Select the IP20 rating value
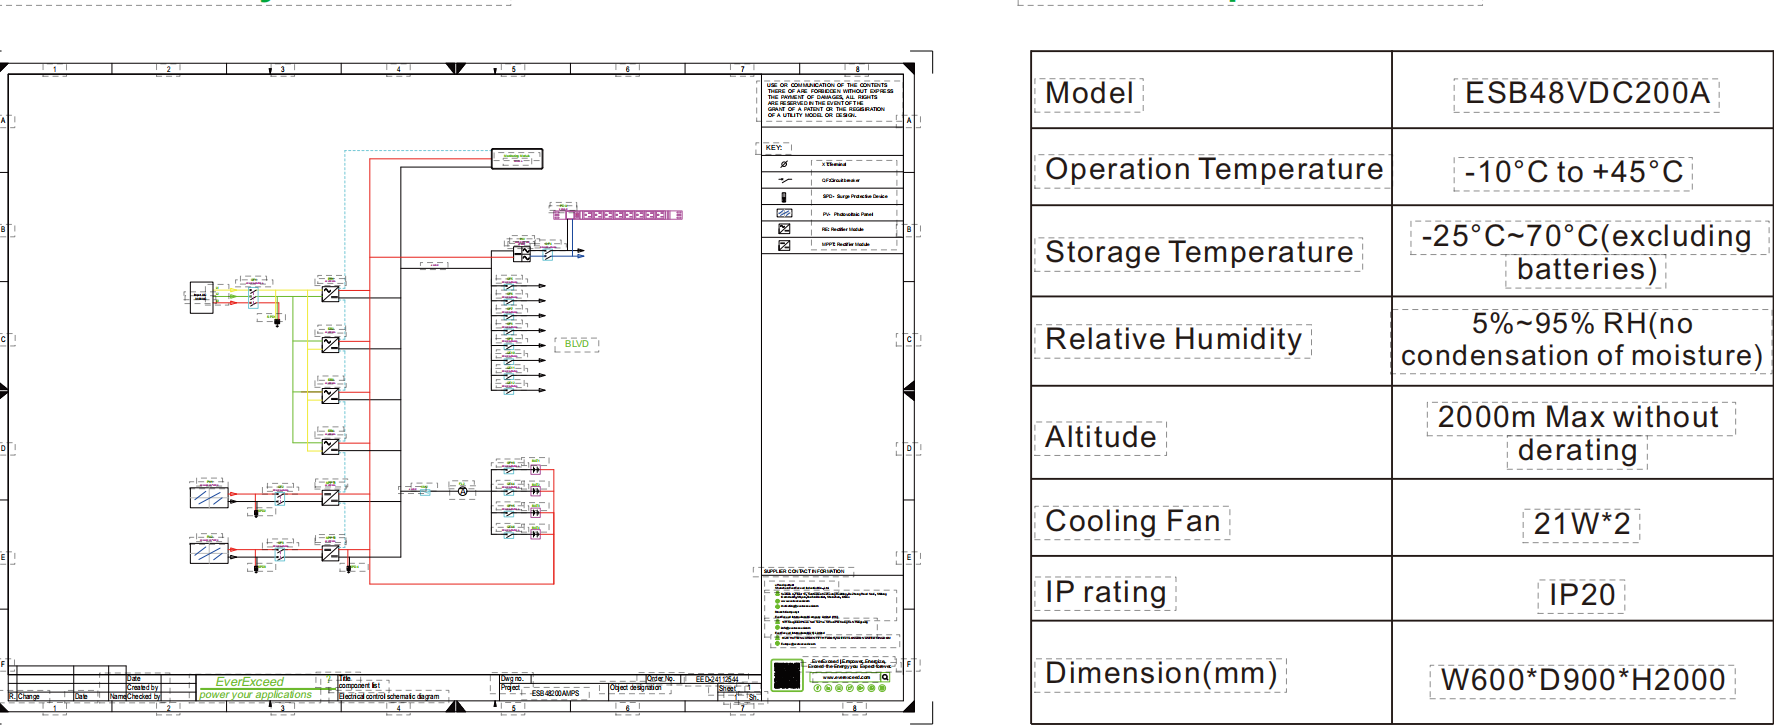1774x726 pixels. pyautogui.click(x=1581, y=595)
